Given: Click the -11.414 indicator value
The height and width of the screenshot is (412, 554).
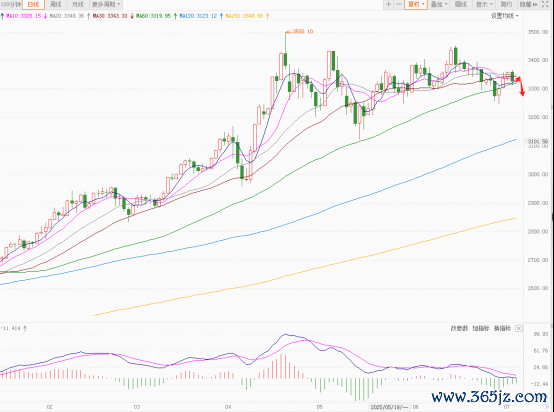Looking at the screenshot, I should pos(11,328).
